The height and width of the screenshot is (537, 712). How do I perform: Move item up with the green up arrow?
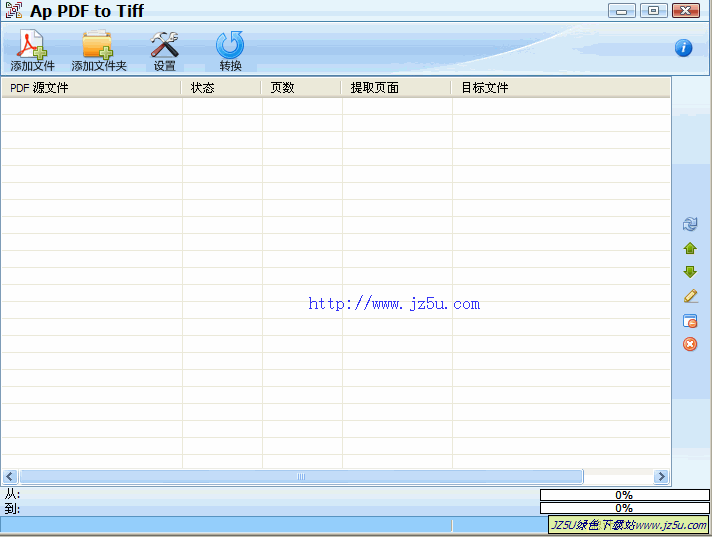[690, 248]
